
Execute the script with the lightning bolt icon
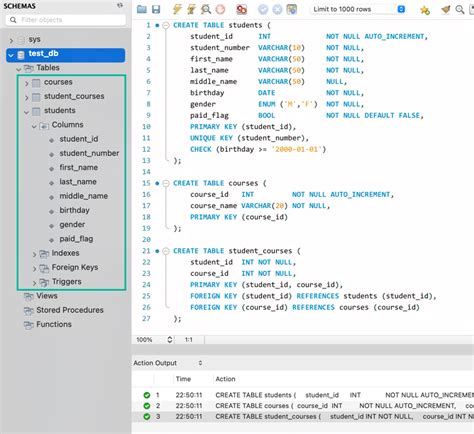[x=177, y=9]
